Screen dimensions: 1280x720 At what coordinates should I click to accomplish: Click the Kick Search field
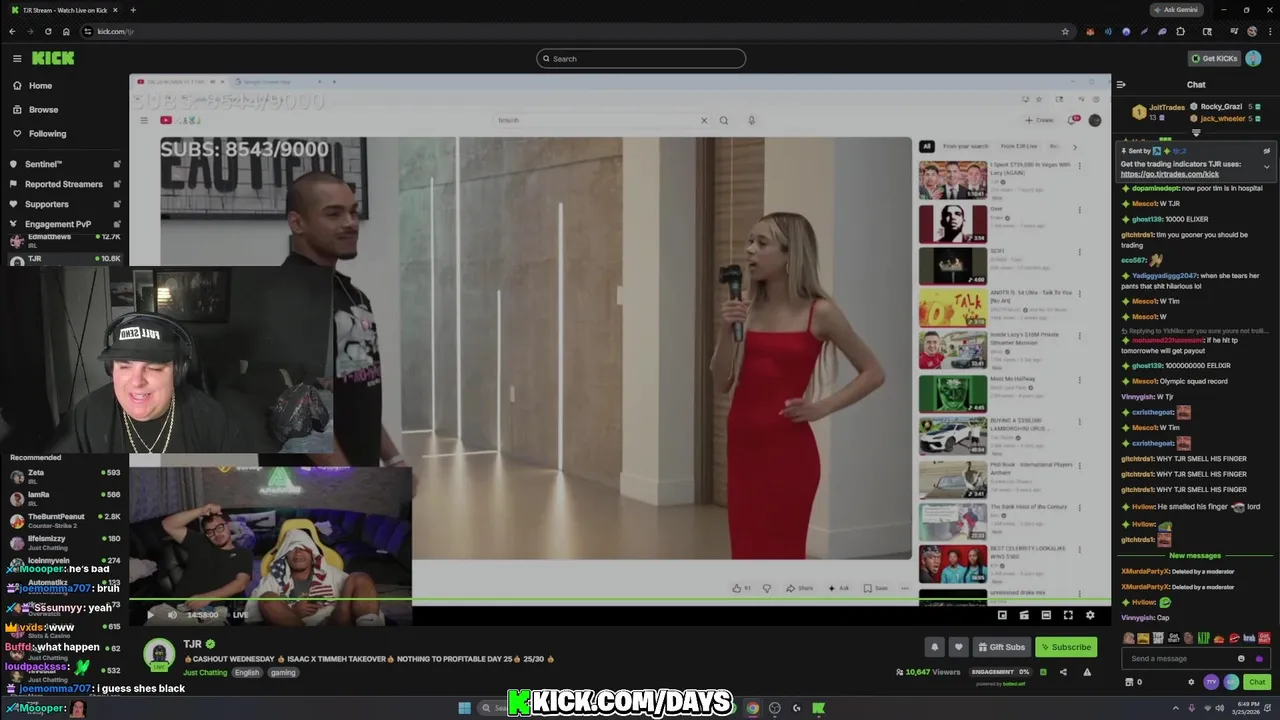tap(641, 58)
